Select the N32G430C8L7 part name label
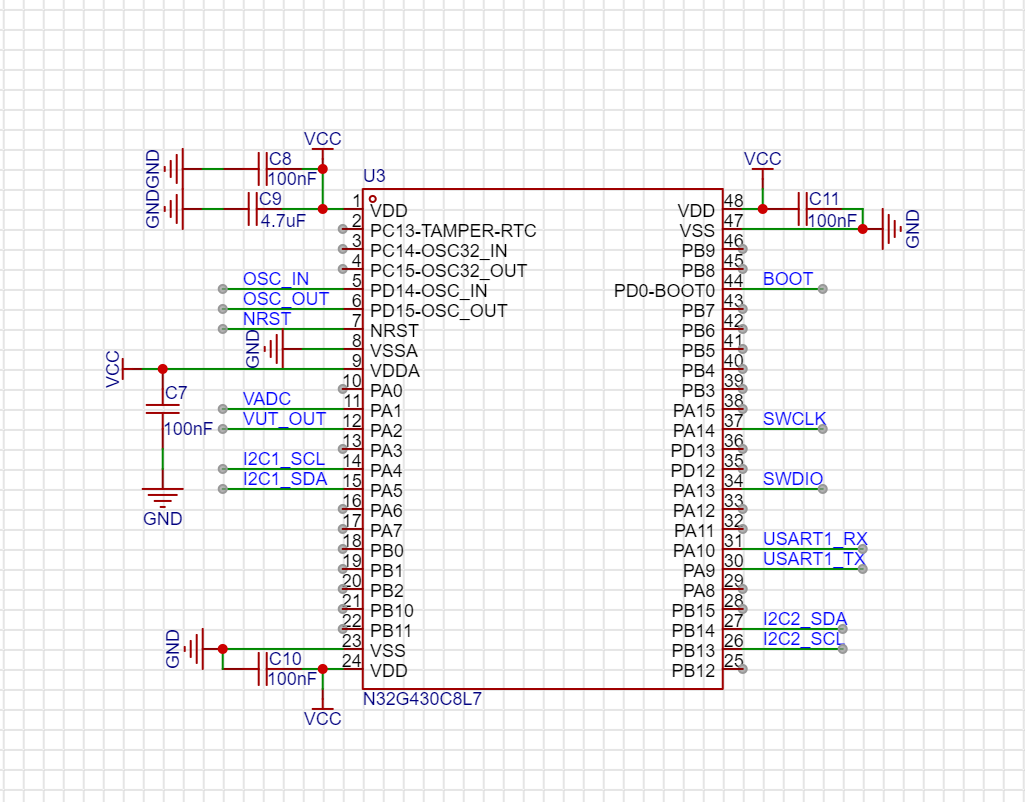 (422, 699)
